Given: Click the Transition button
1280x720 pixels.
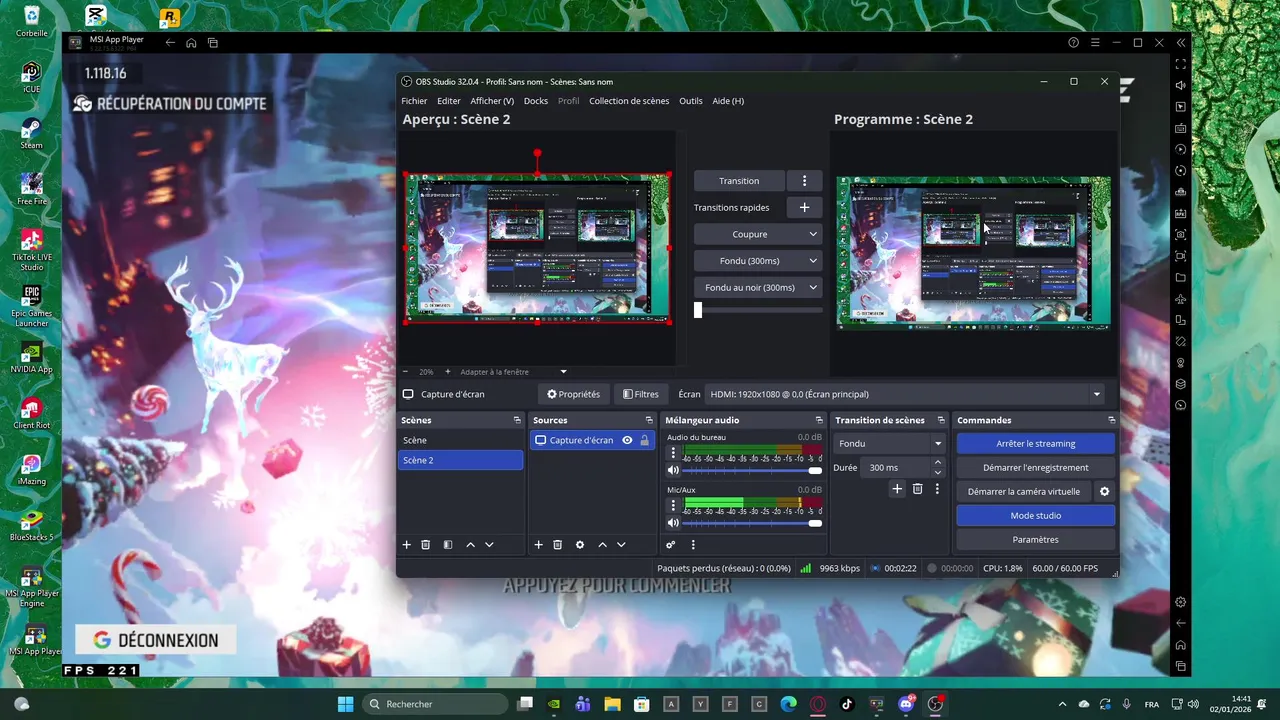Looking at the screenshot, I should (x=739, y=181).
